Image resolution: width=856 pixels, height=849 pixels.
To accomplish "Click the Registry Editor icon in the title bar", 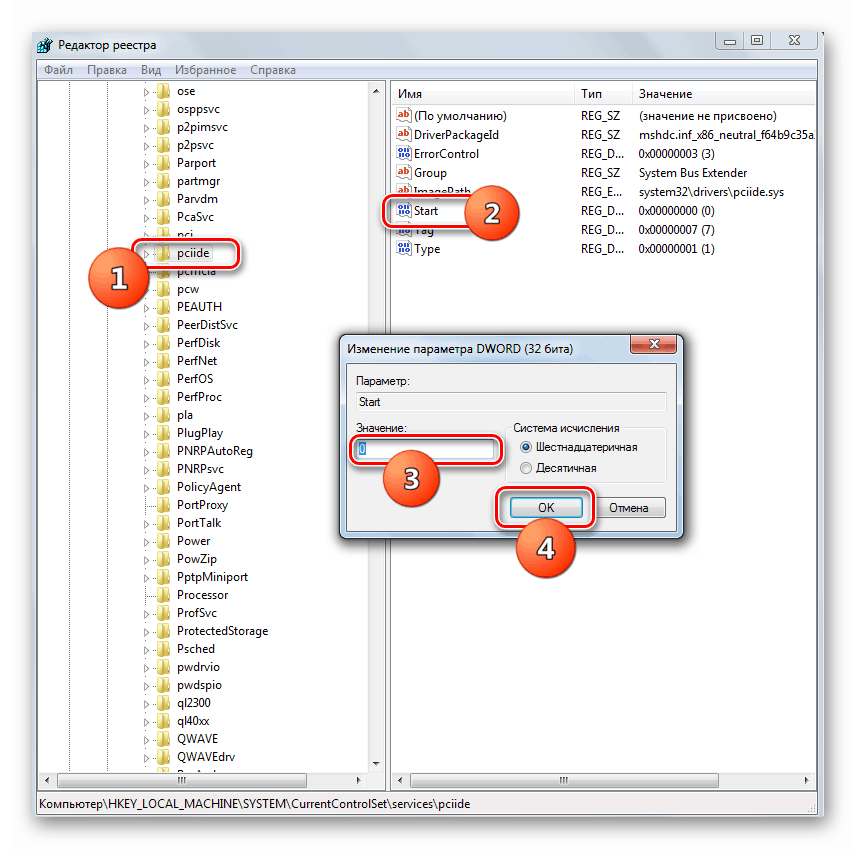I will [x=44, y=44].
